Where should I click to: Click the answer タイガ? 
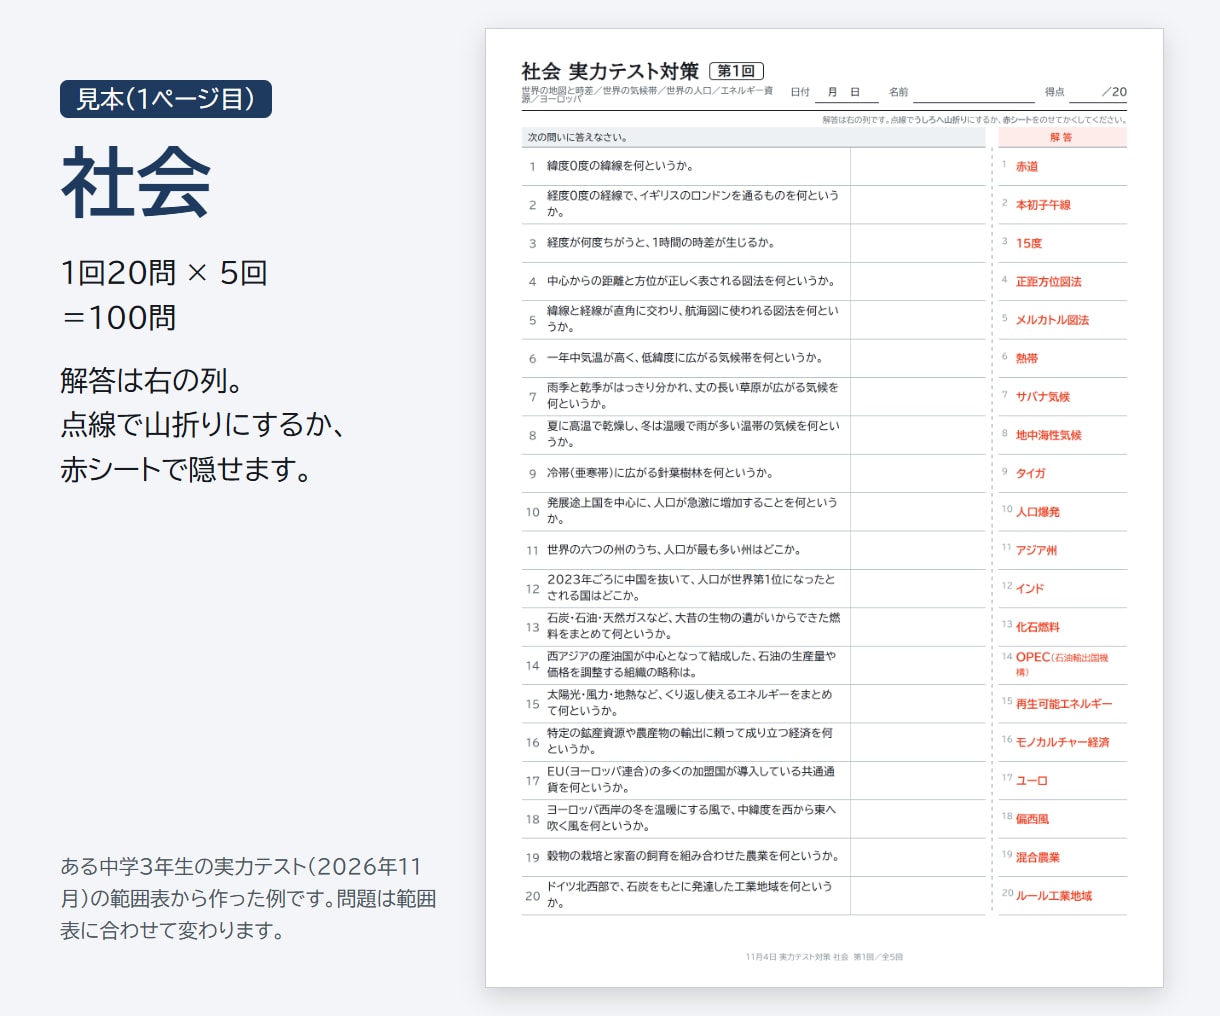pyautogui.click(x=1031, y=473)
